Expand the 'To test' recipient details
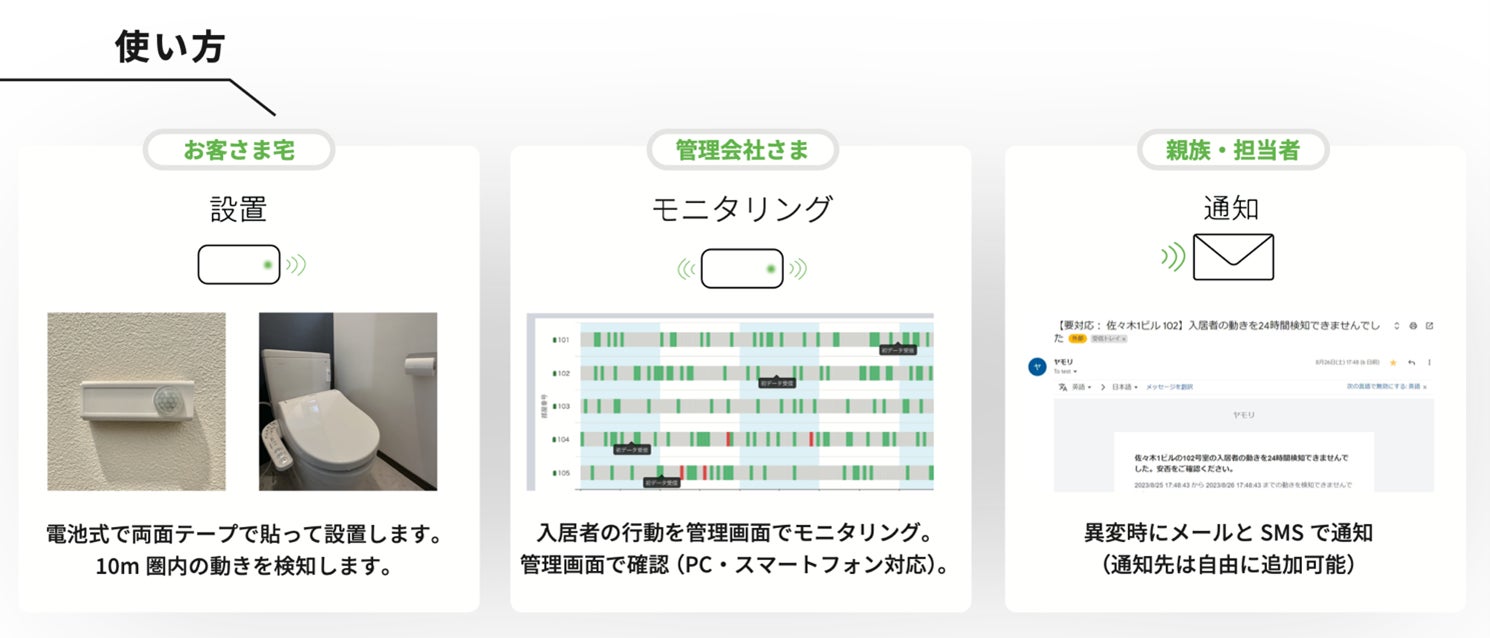 (1068, 371)
